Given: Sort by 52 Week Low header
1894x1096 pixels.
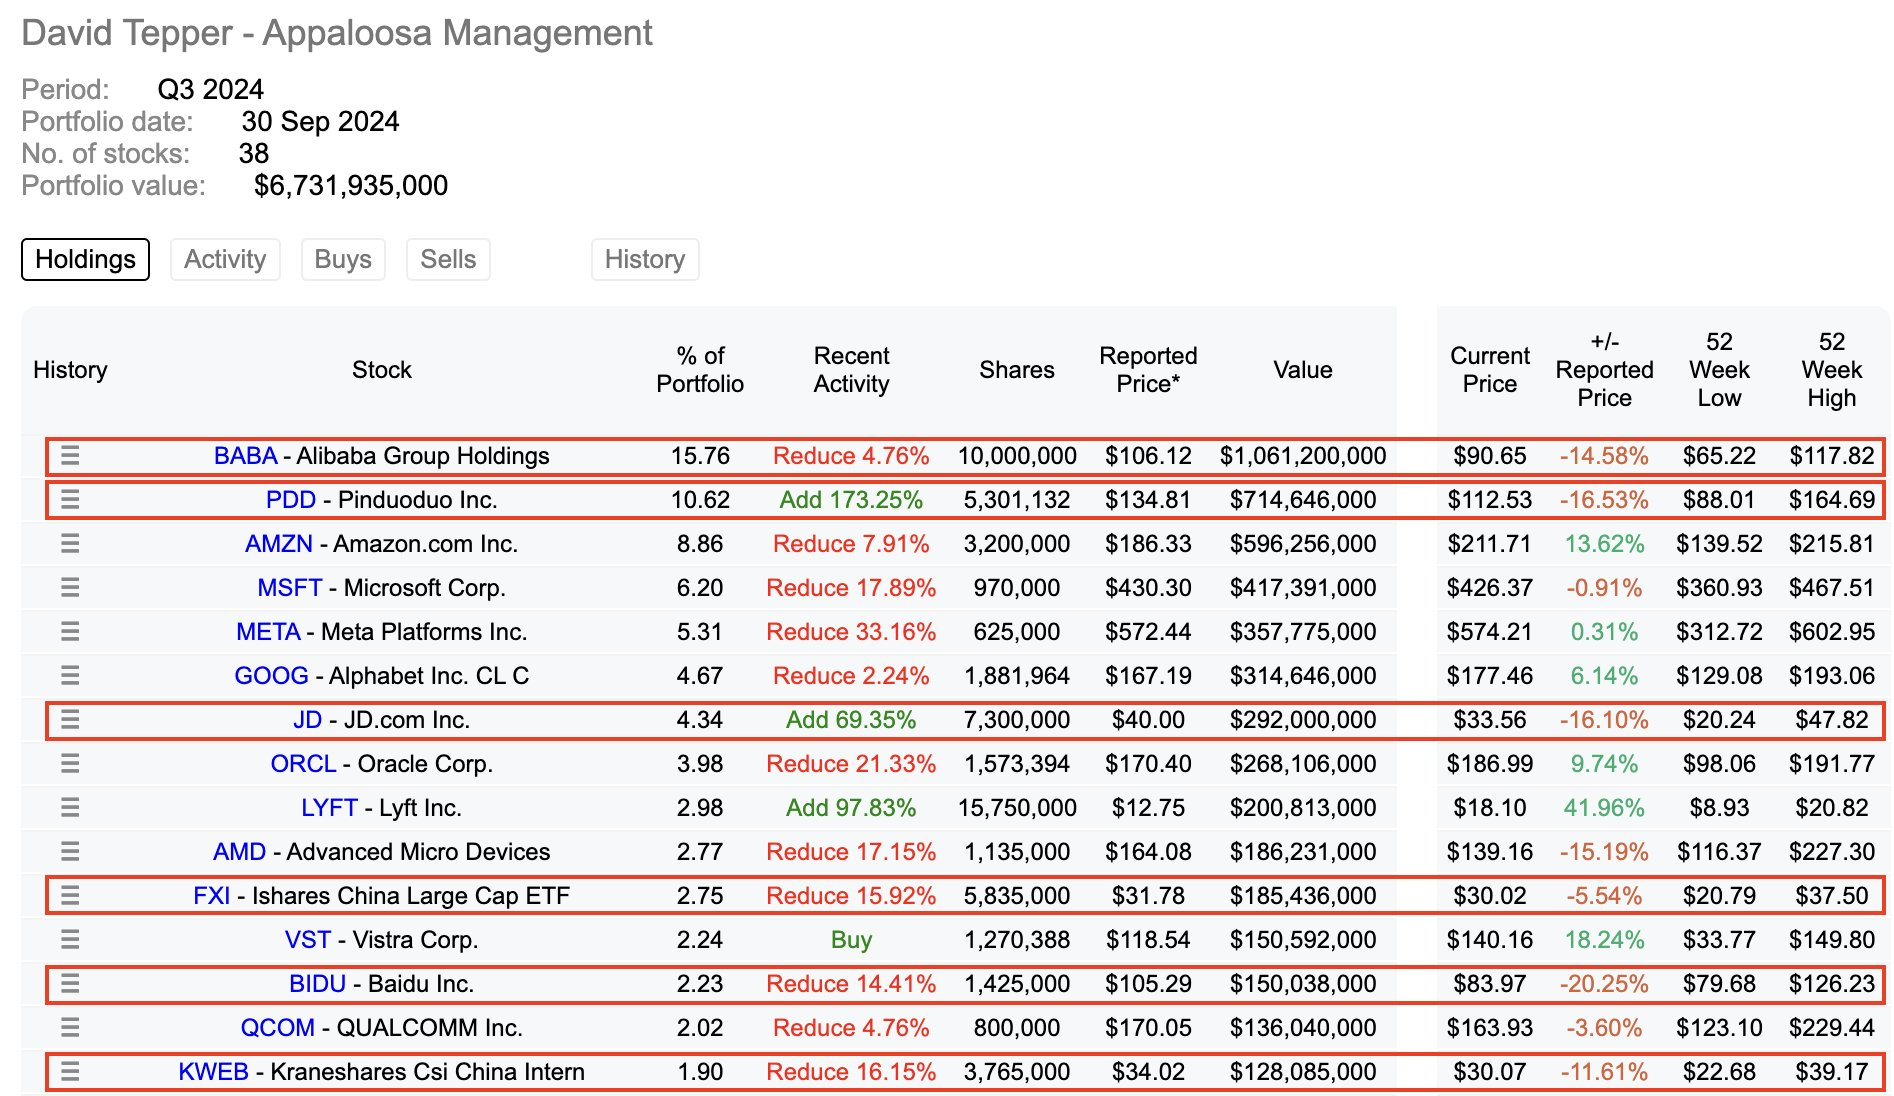Looking at the screenshot, I should (1719, 370).
